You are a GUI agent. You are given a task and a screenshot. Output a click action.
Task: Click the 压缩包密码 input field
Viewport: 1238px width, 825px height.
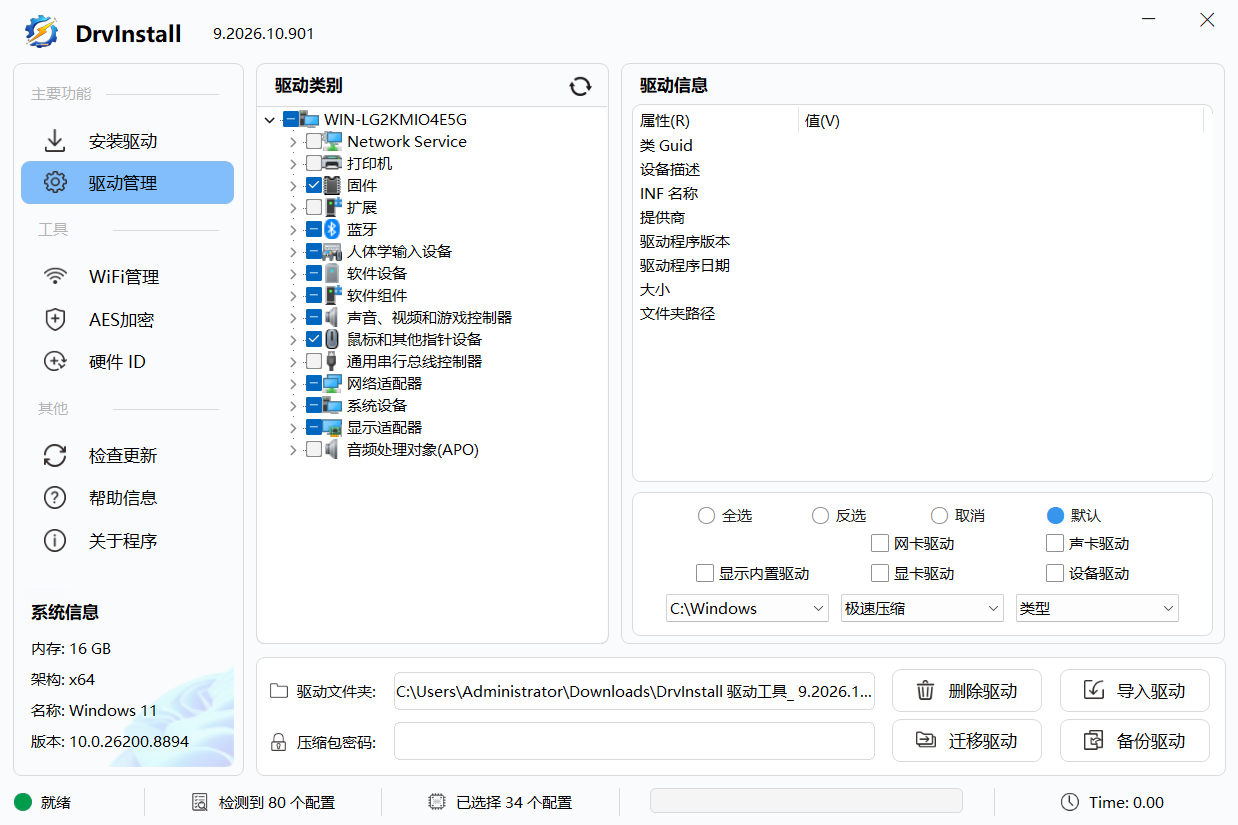click(x=634, y=741)
